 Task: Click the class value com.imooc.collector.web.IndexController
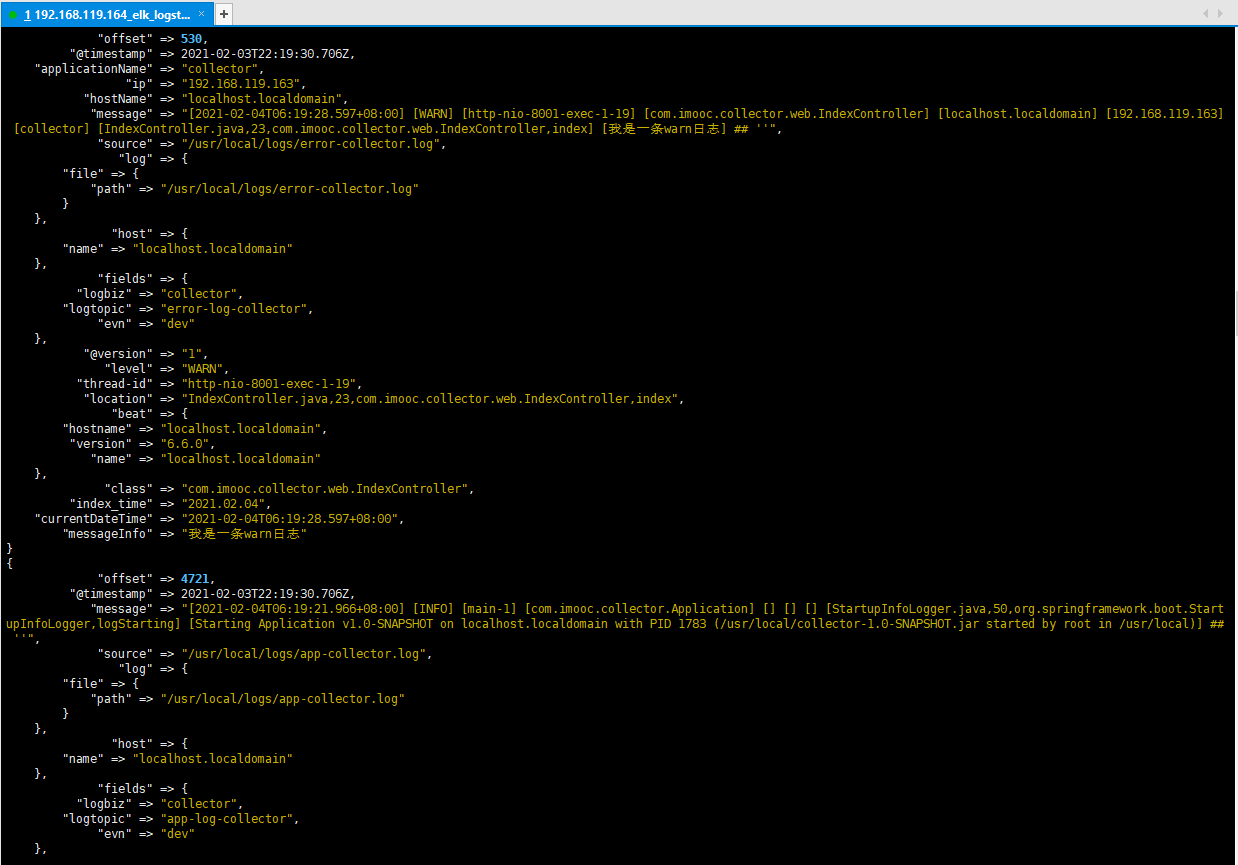click(324, 489)
